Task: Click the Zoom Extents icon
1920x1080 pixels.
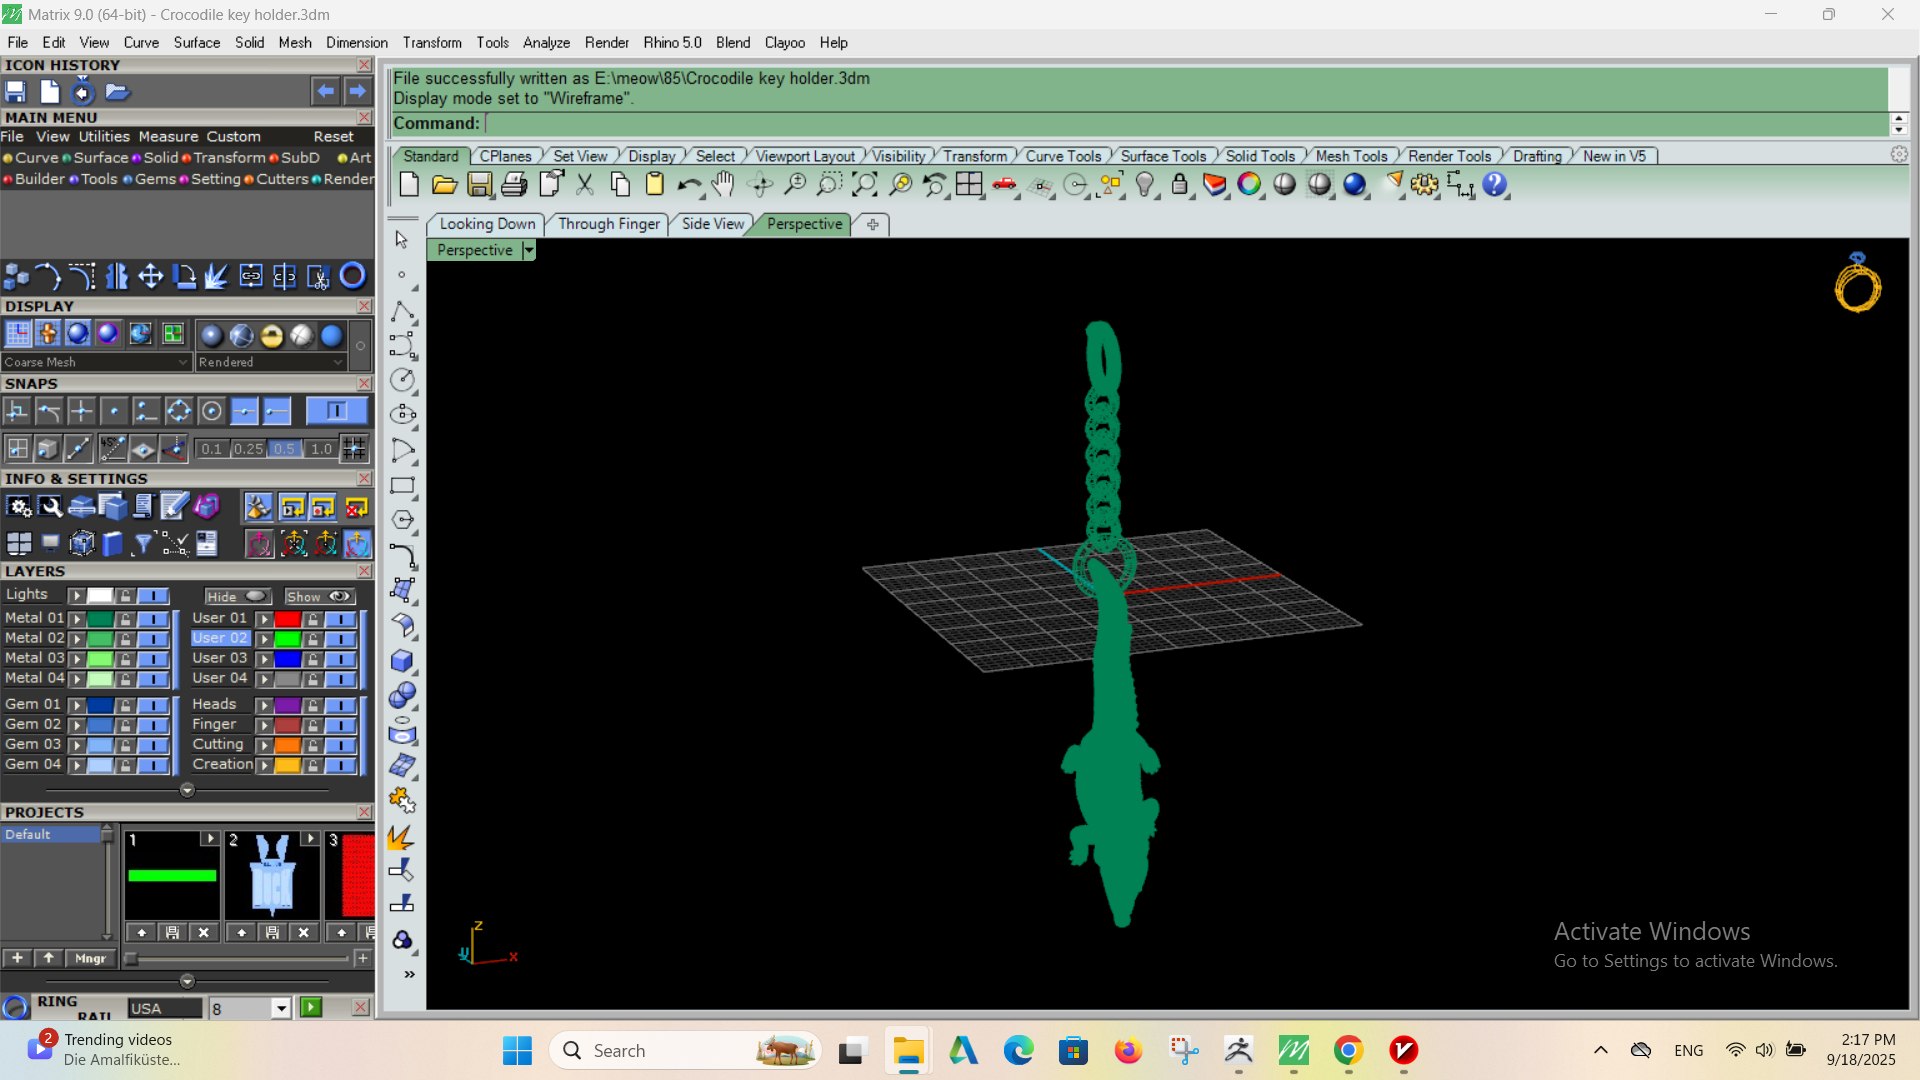Action: point(865,185)
